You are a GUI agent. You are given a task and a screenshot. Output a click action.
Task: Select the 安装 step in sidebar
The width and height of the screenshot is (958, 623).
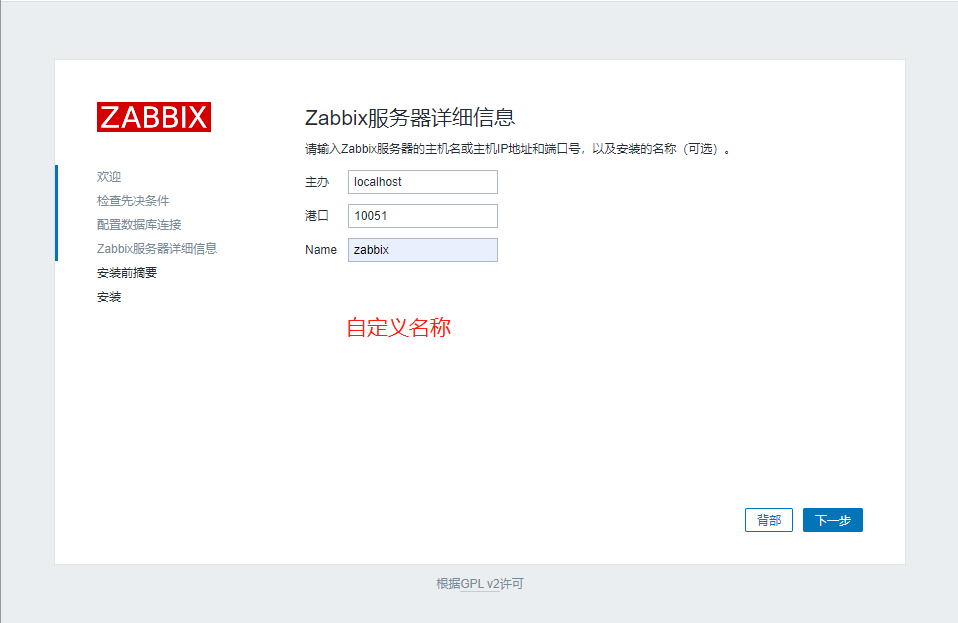(109, 297)
